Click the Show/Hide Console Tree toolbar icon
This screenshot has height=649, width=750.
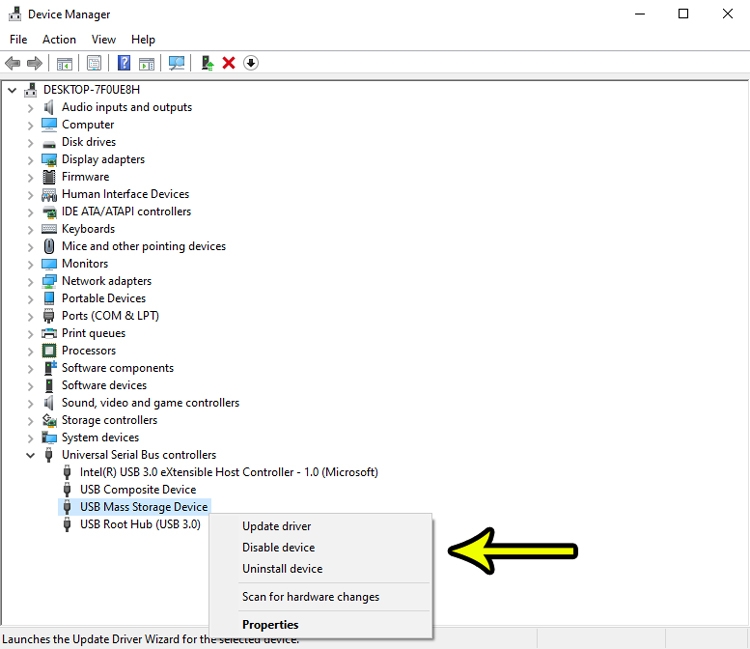tap(65, 63)
